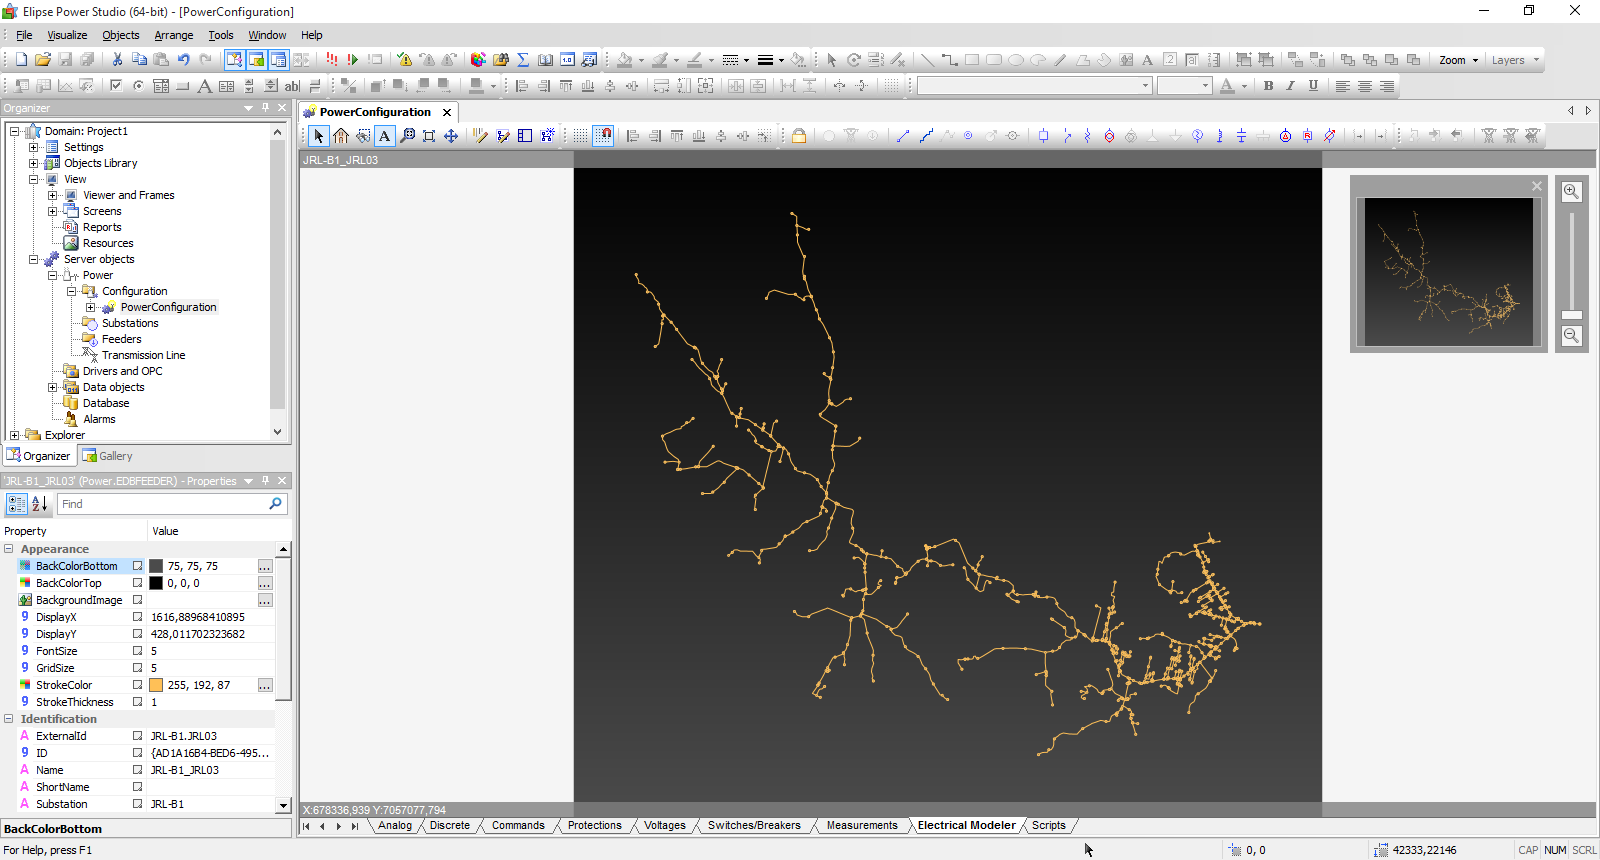Open the Layers dropdown
Screen dimensions: 1600x860
coord(1515,60)
